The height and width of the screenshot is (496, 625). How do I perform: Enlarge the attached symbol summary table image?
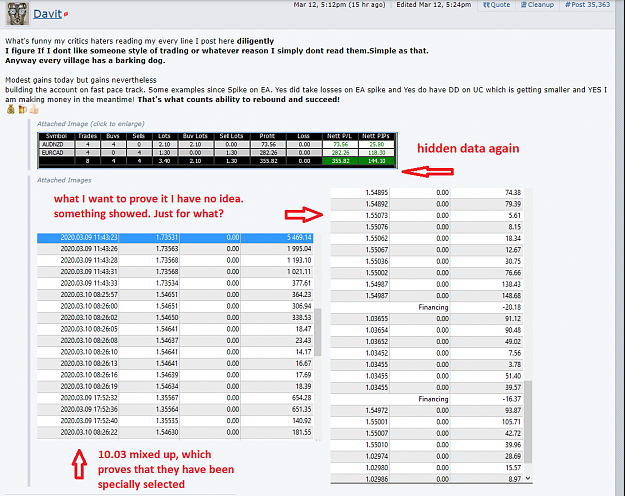tap(217, 150)
